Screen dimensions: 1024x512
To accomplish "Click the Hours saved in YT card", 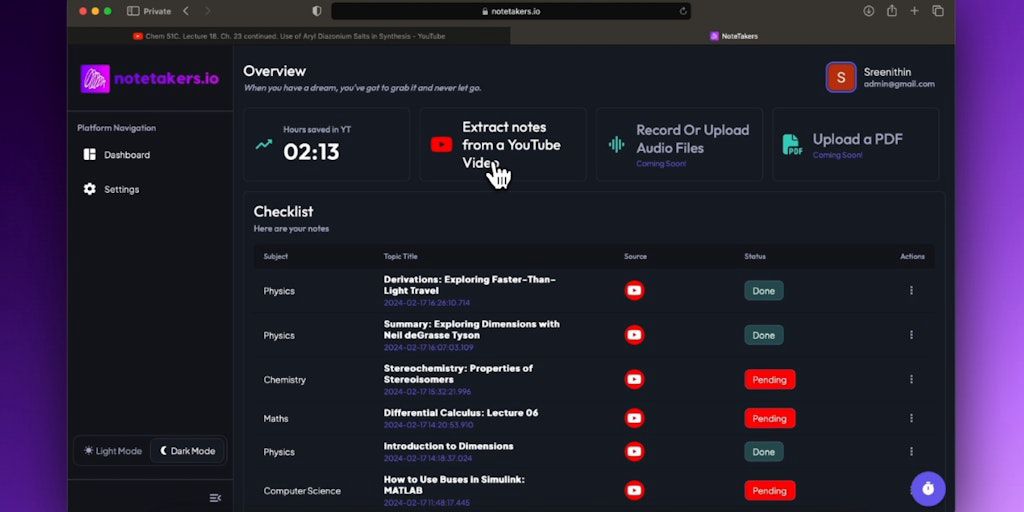I will click(327, 144).
